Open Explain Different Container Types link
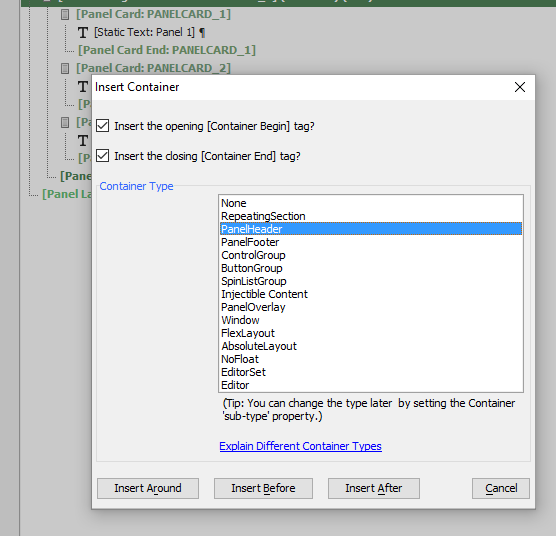Image resolution: width=556 pixels, height=536 pixels. (x=300, y=446)
